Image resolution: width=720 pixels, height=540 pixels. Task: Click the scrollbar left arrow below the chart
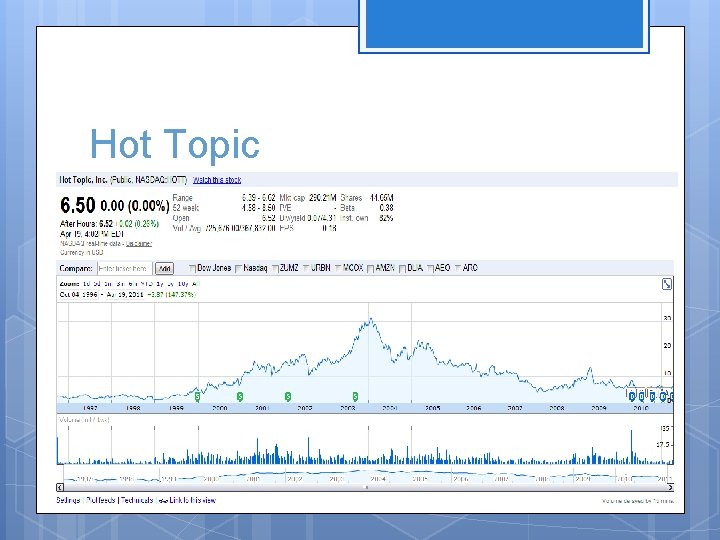coord(60,487)
